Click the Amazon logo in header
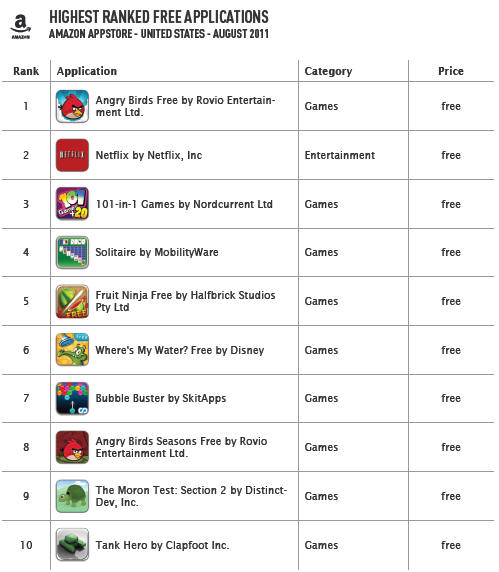Screen dimensions: 499x572 coord(20,26)
